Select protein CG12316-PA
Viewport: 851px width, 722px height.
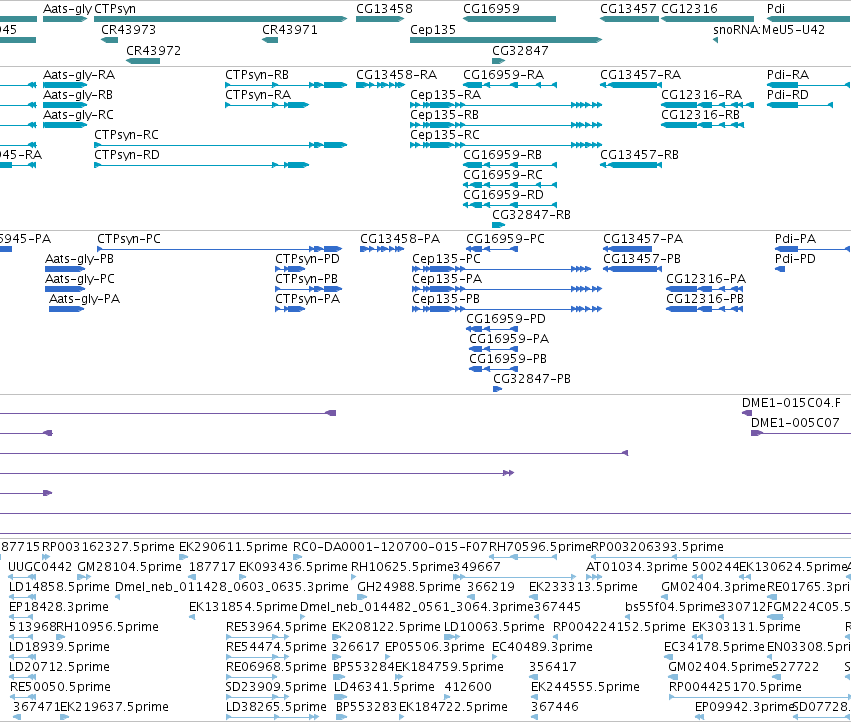click(x=704, y=289)
